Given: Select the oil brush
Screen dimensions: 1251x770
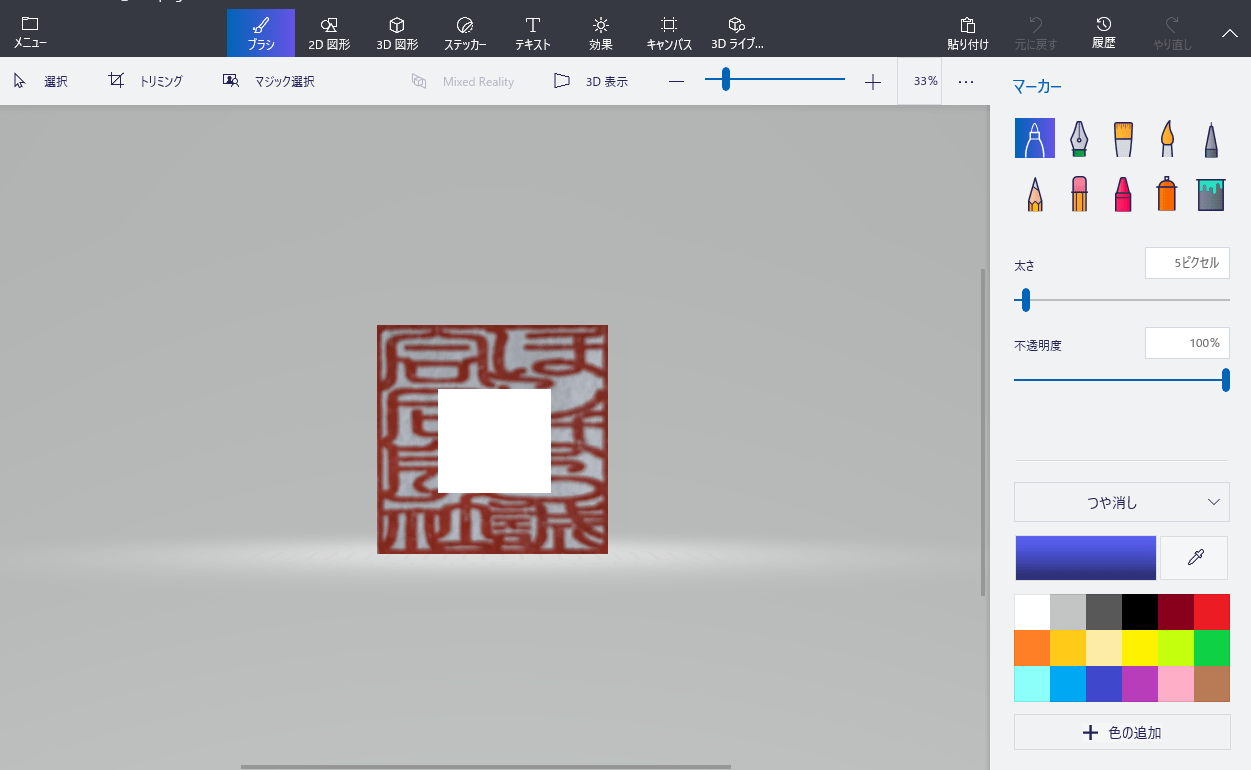Looking at the screenshot, I should coord(1123,138).
